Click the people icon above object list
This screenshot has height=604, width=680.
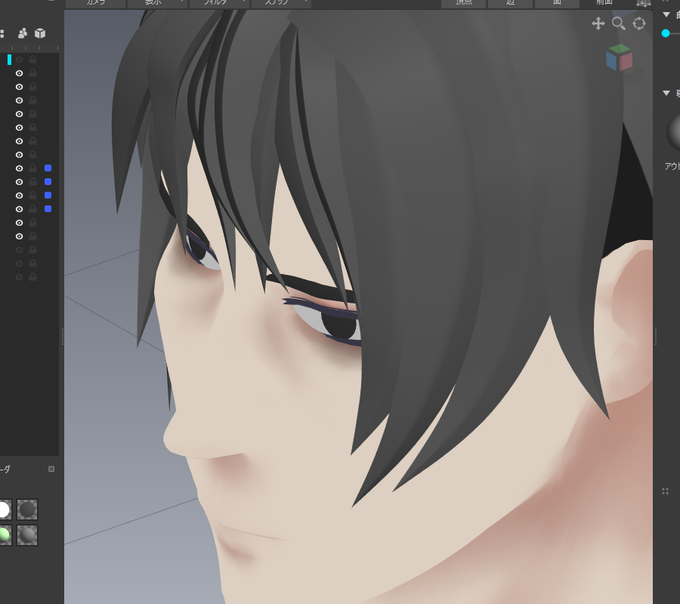[23, 33]
